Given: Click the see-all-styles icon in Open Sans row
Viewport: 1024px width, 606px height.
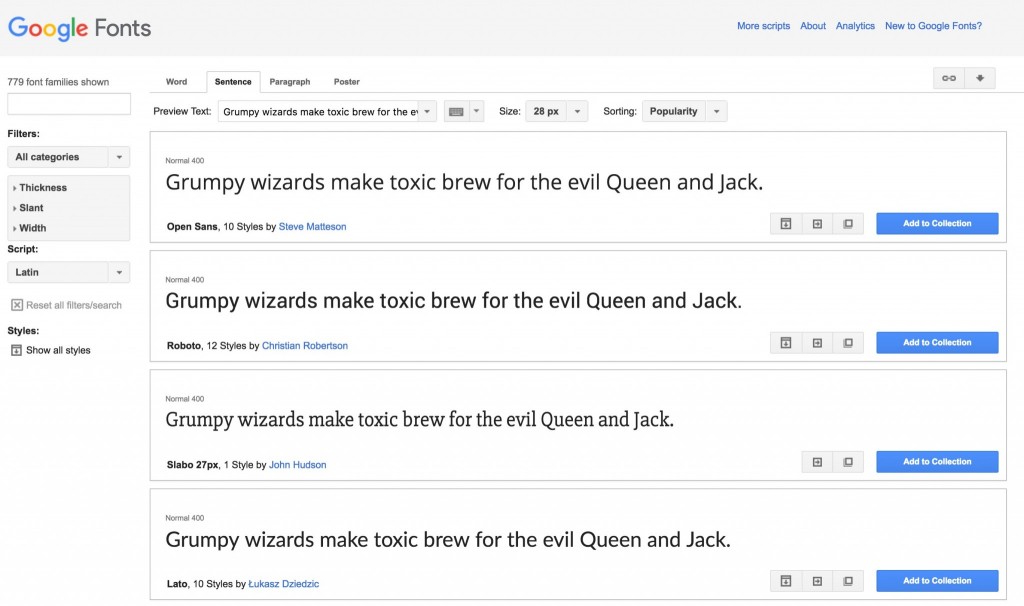Looking at the screenshot, I should click(786, 224).
